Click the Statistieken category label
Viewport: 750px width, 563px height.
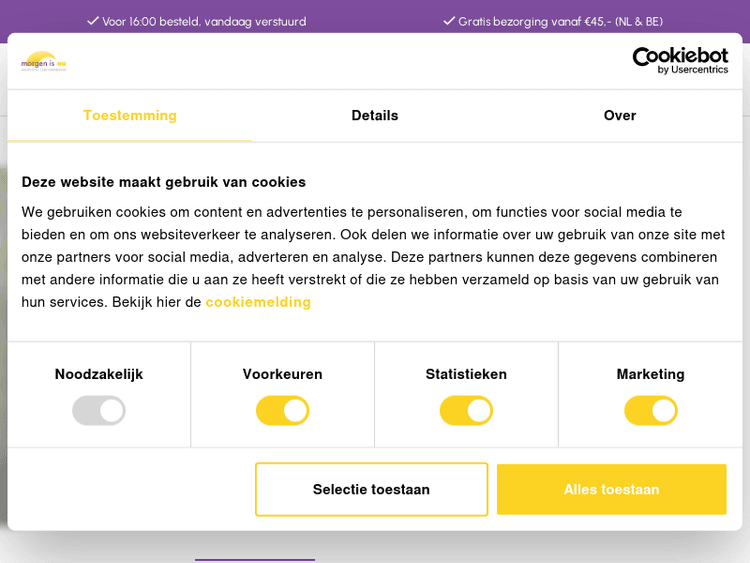(466, 374)
